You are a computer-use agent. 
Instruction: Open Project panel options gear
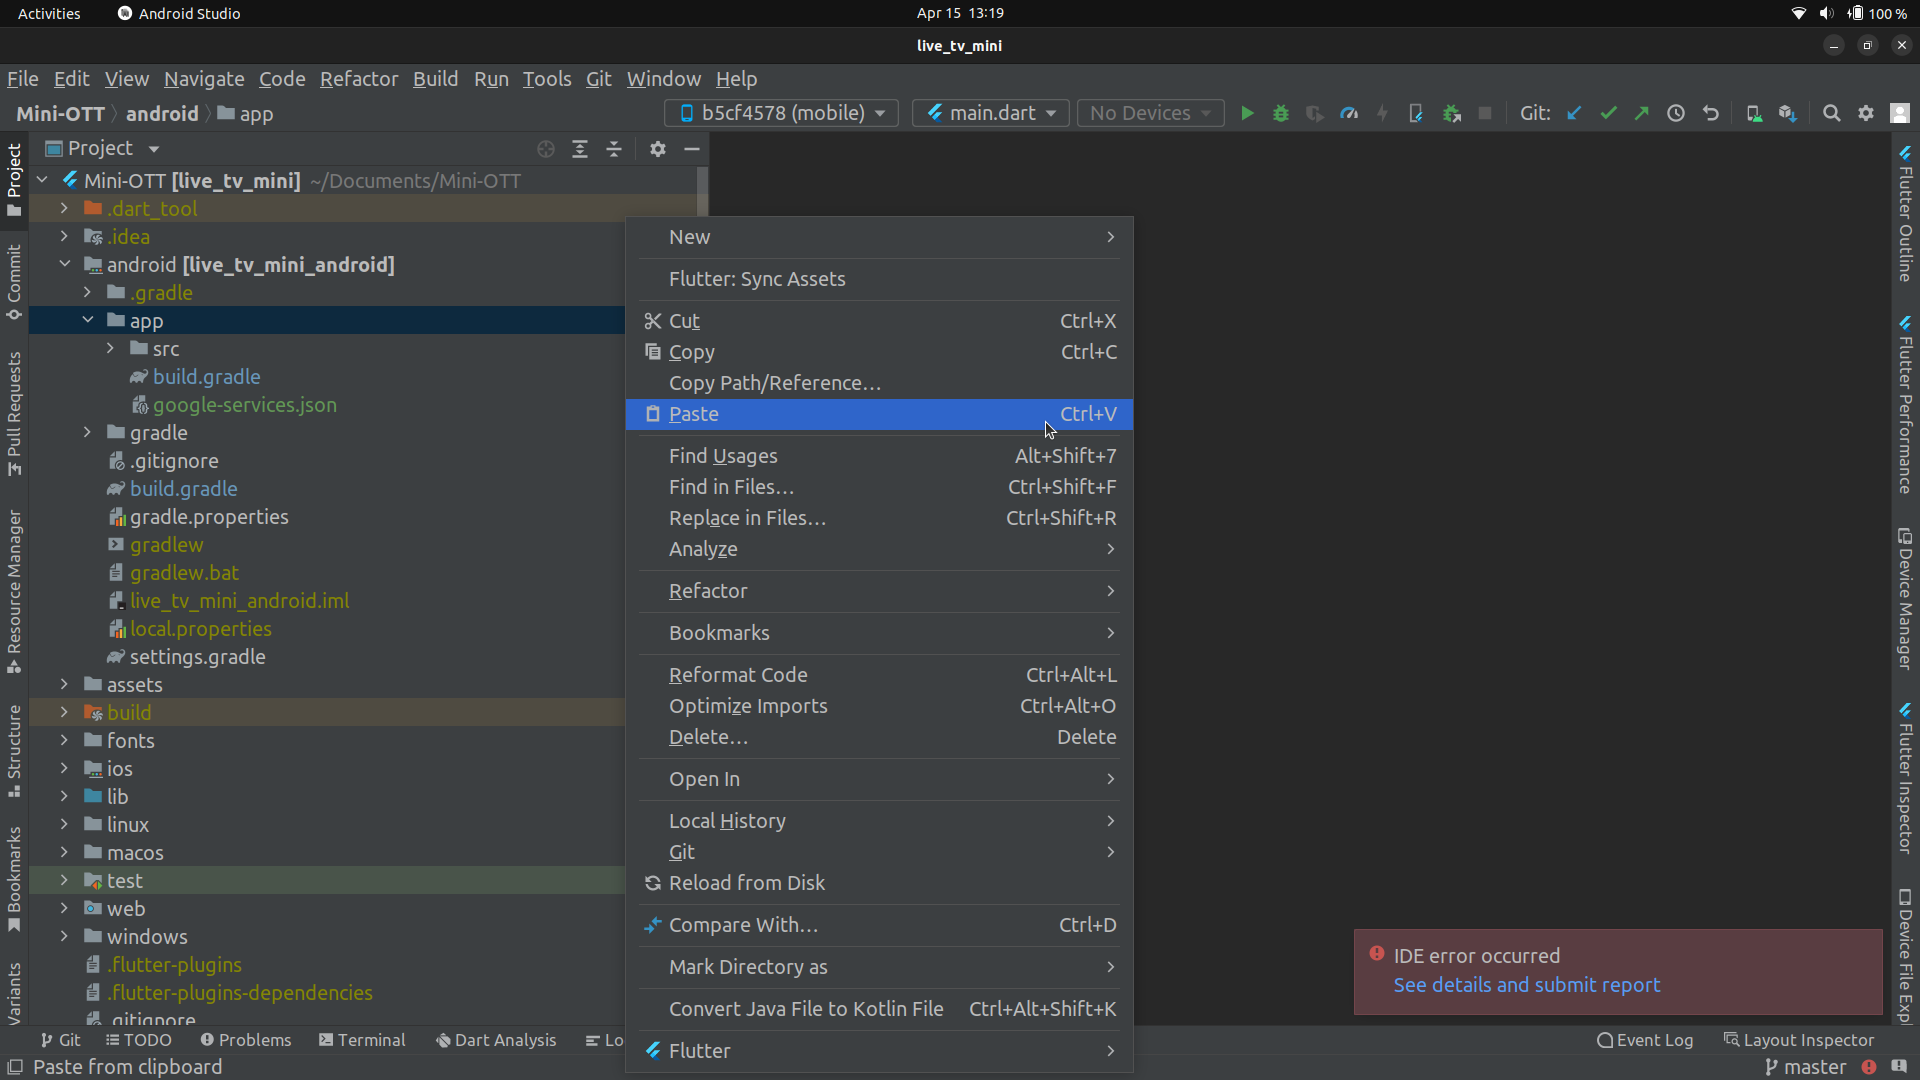[x=657, y=149]
